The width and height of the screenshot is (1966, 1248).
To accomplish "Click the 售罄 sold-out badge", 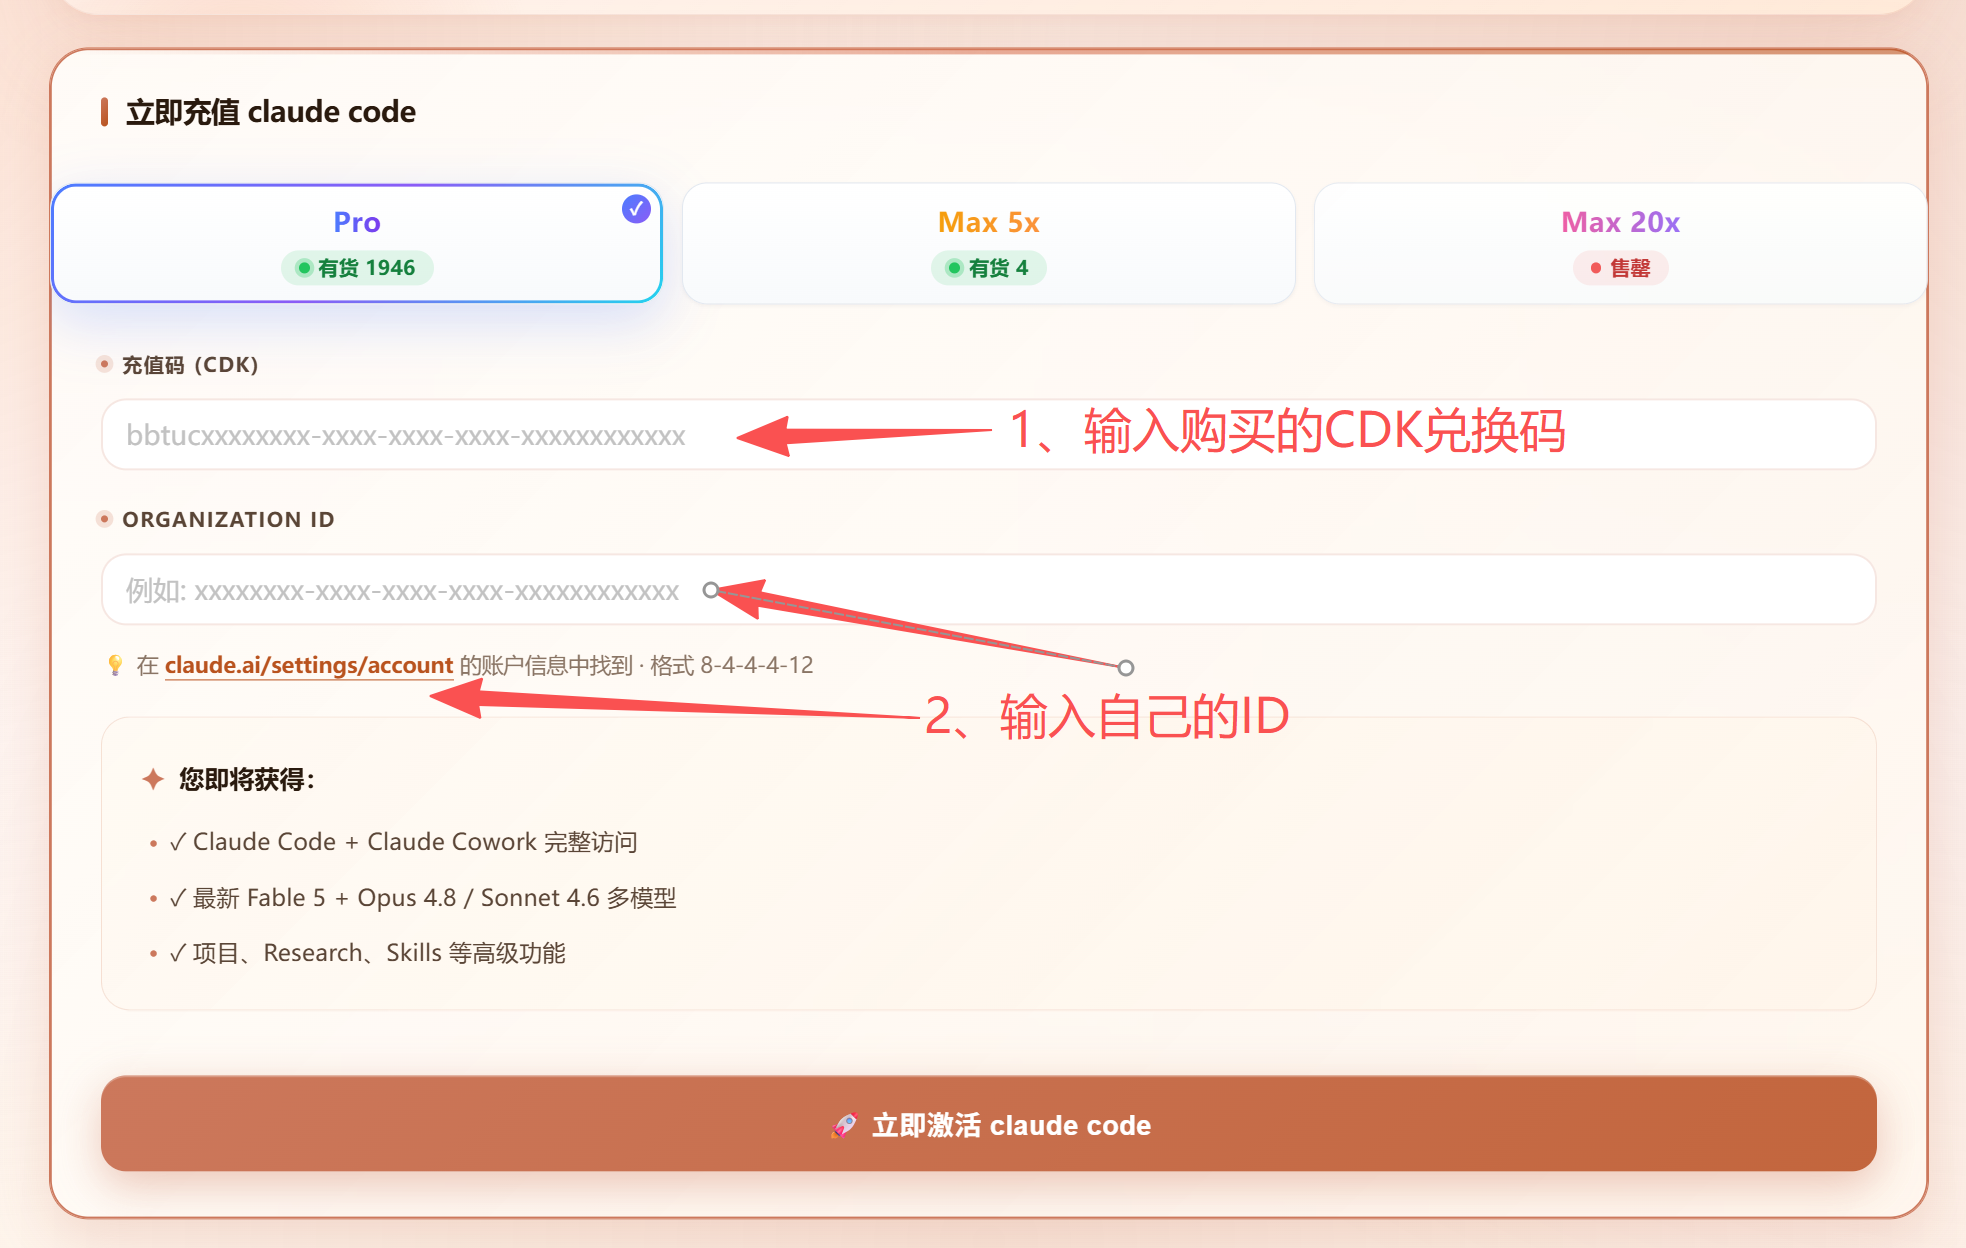I will [x=1620, y=268].
